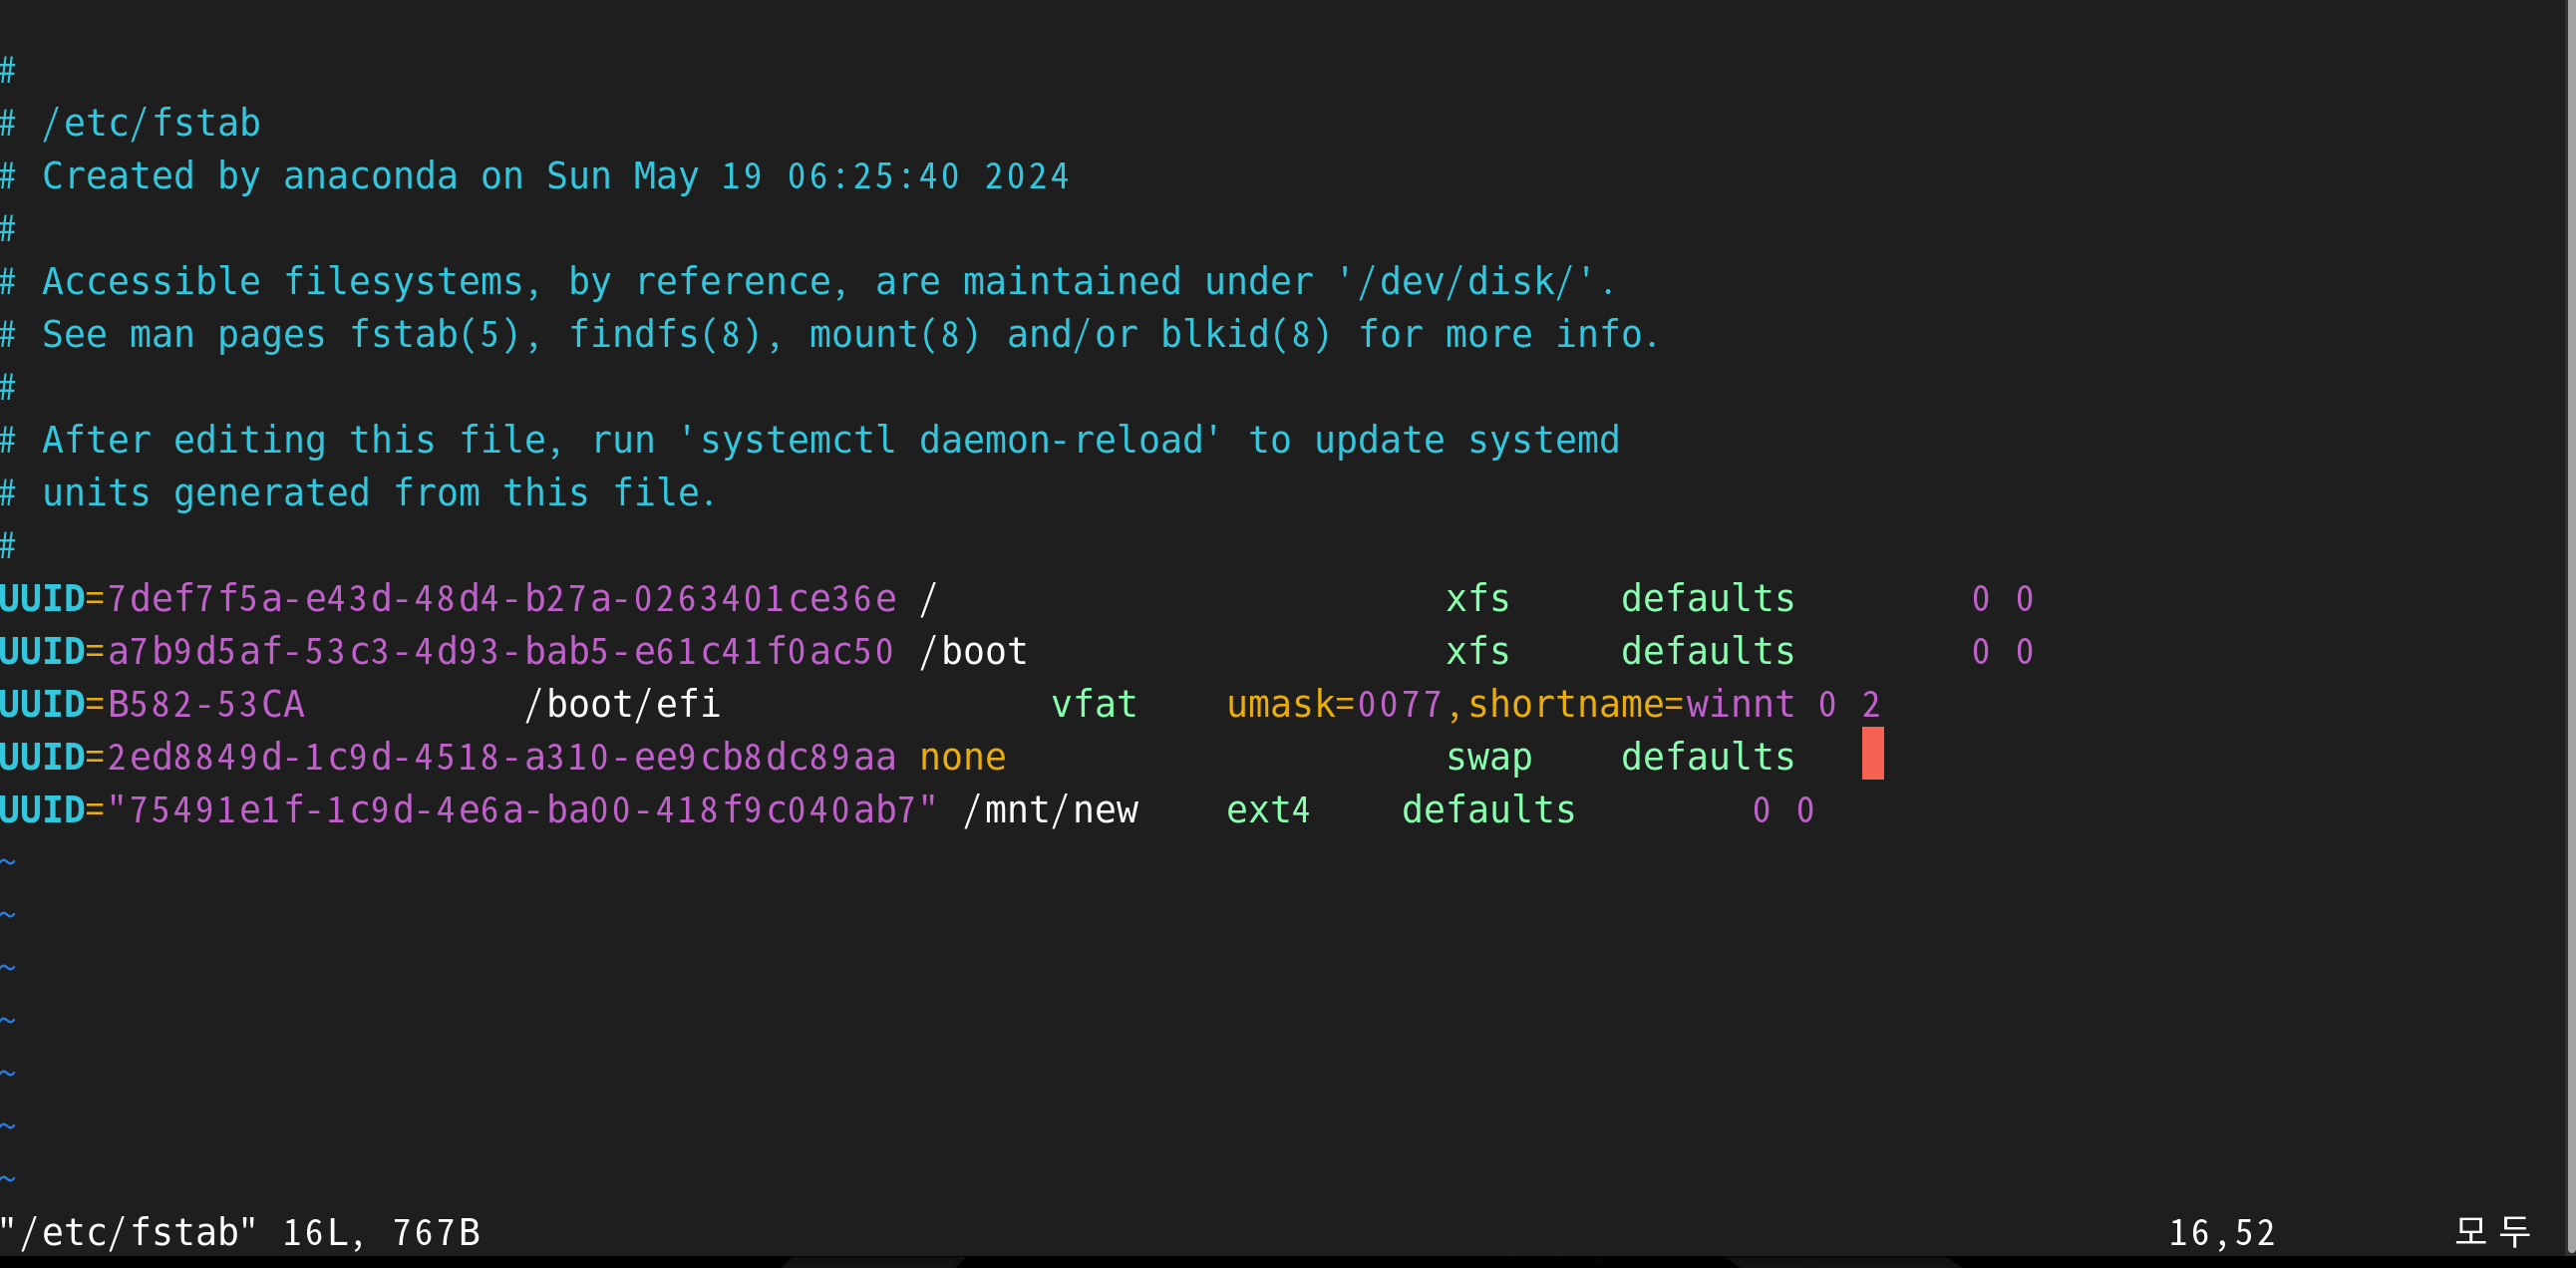
Task: Click the root UUID 7def7f5a value
Action: pyautogui.click(x=502, y=599)
